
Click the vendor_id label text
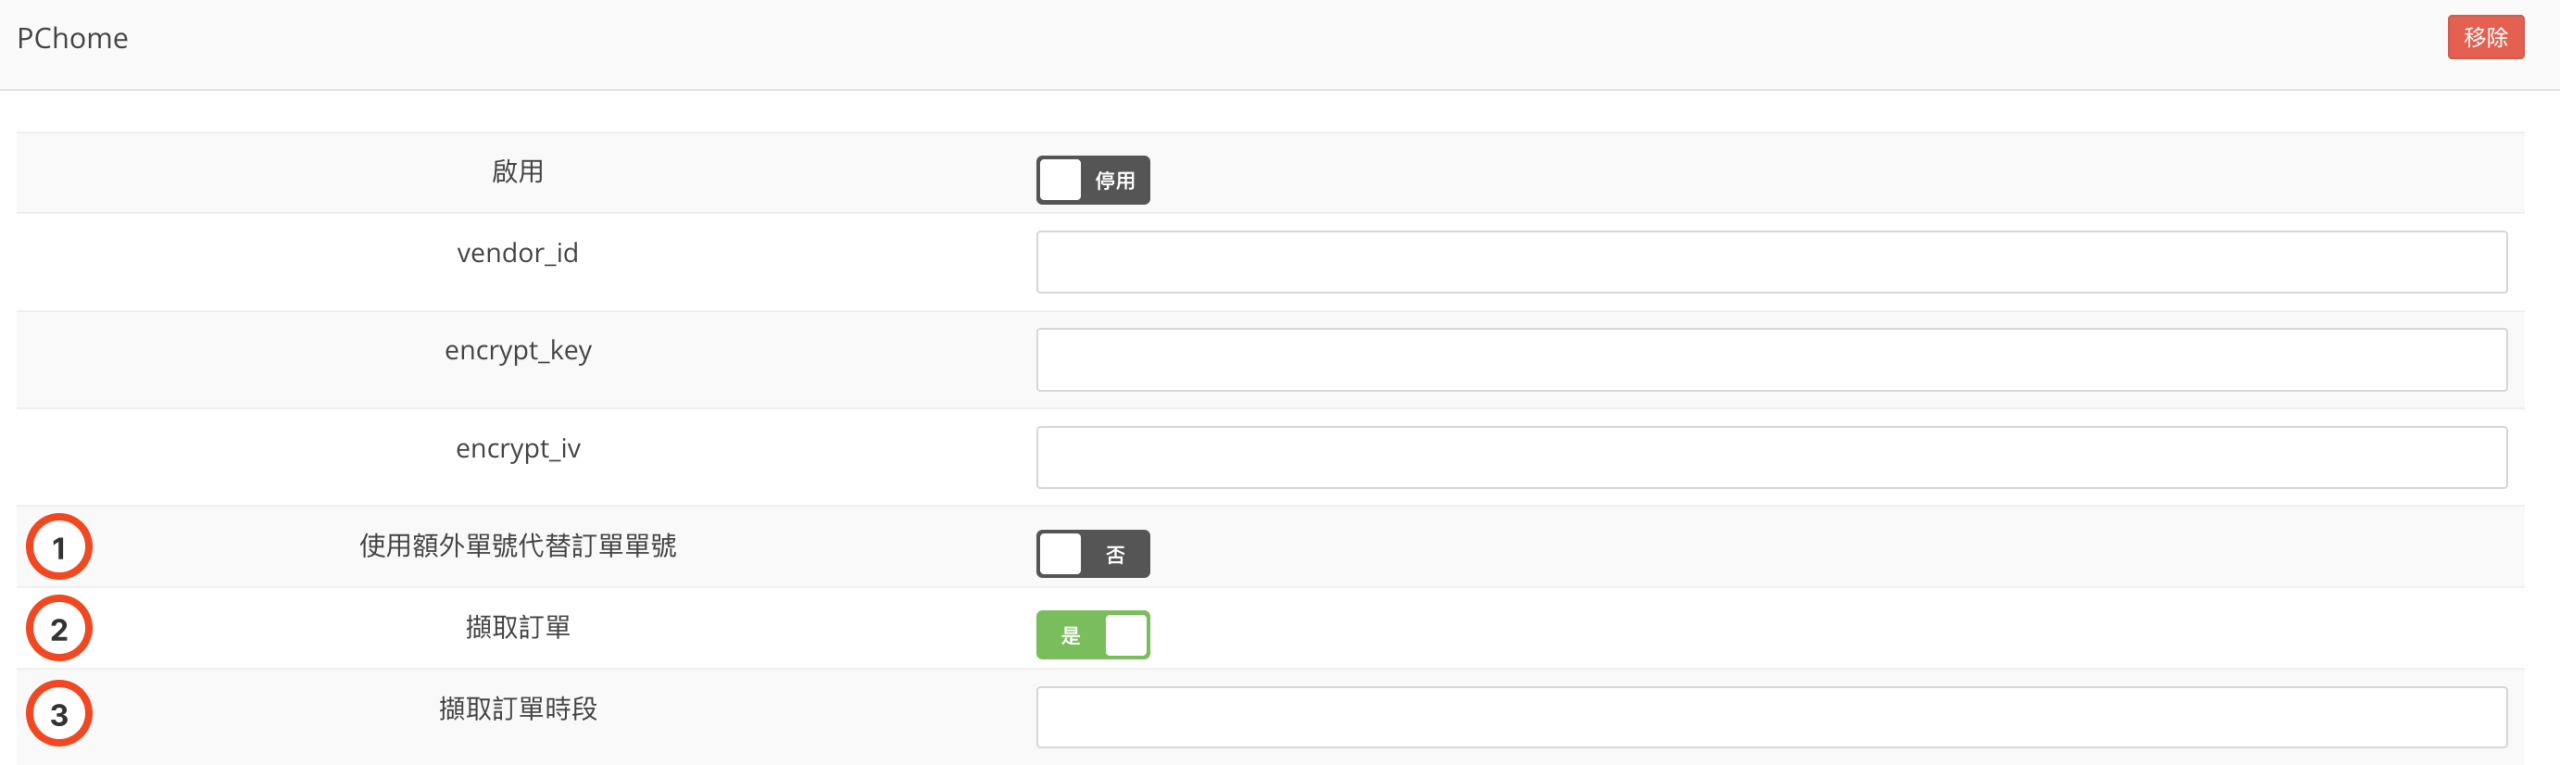[517, 253]
